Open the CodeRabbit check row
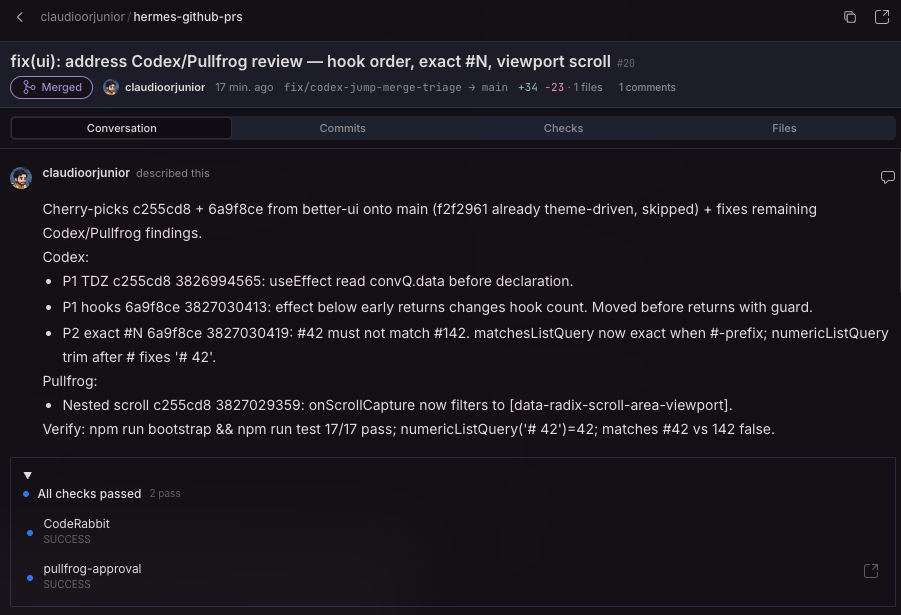The image size is (901, 615). pyautogui.click(x=452, y=531)
